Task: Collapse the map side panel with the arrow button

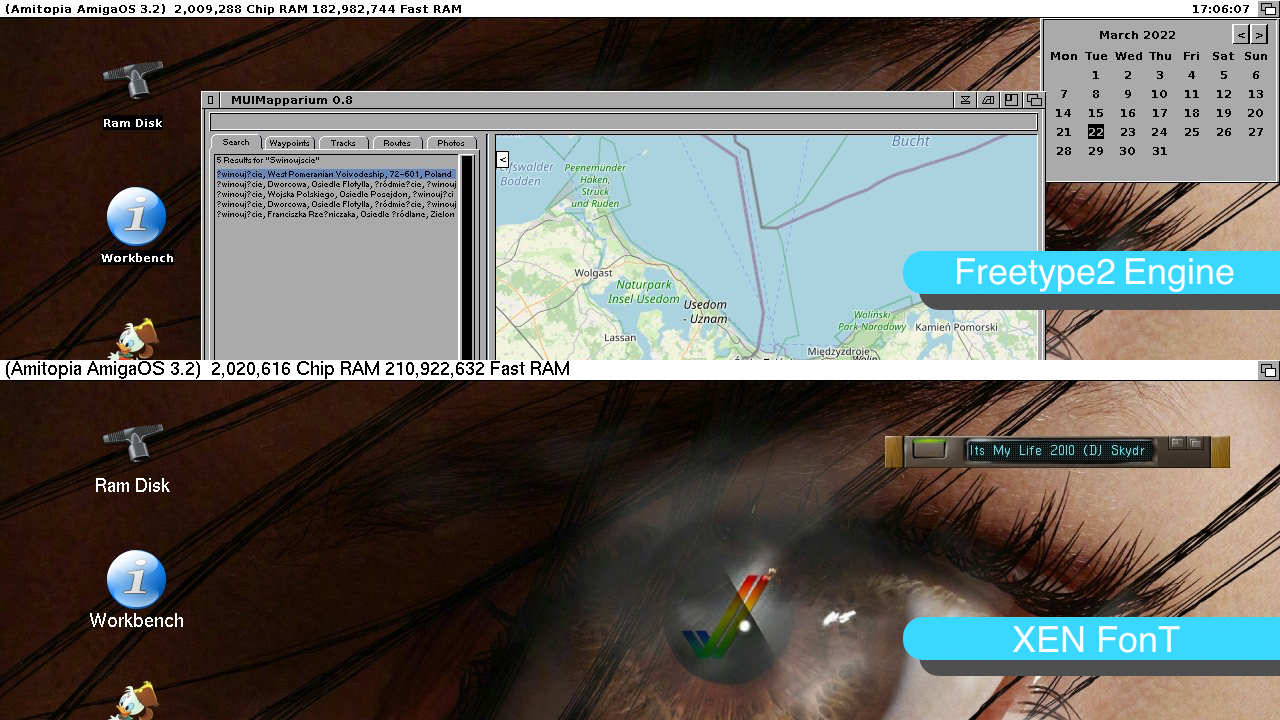Action: (x=502, y=159)
